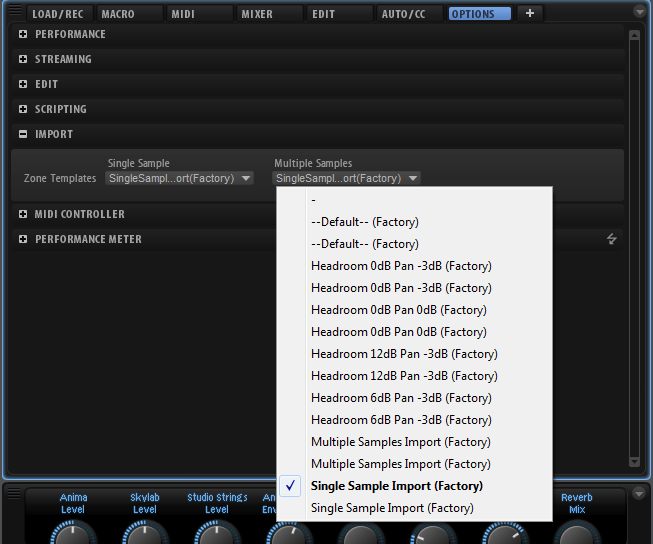Add a new tab with plus button
653x544 pixels.
point(530,13)
